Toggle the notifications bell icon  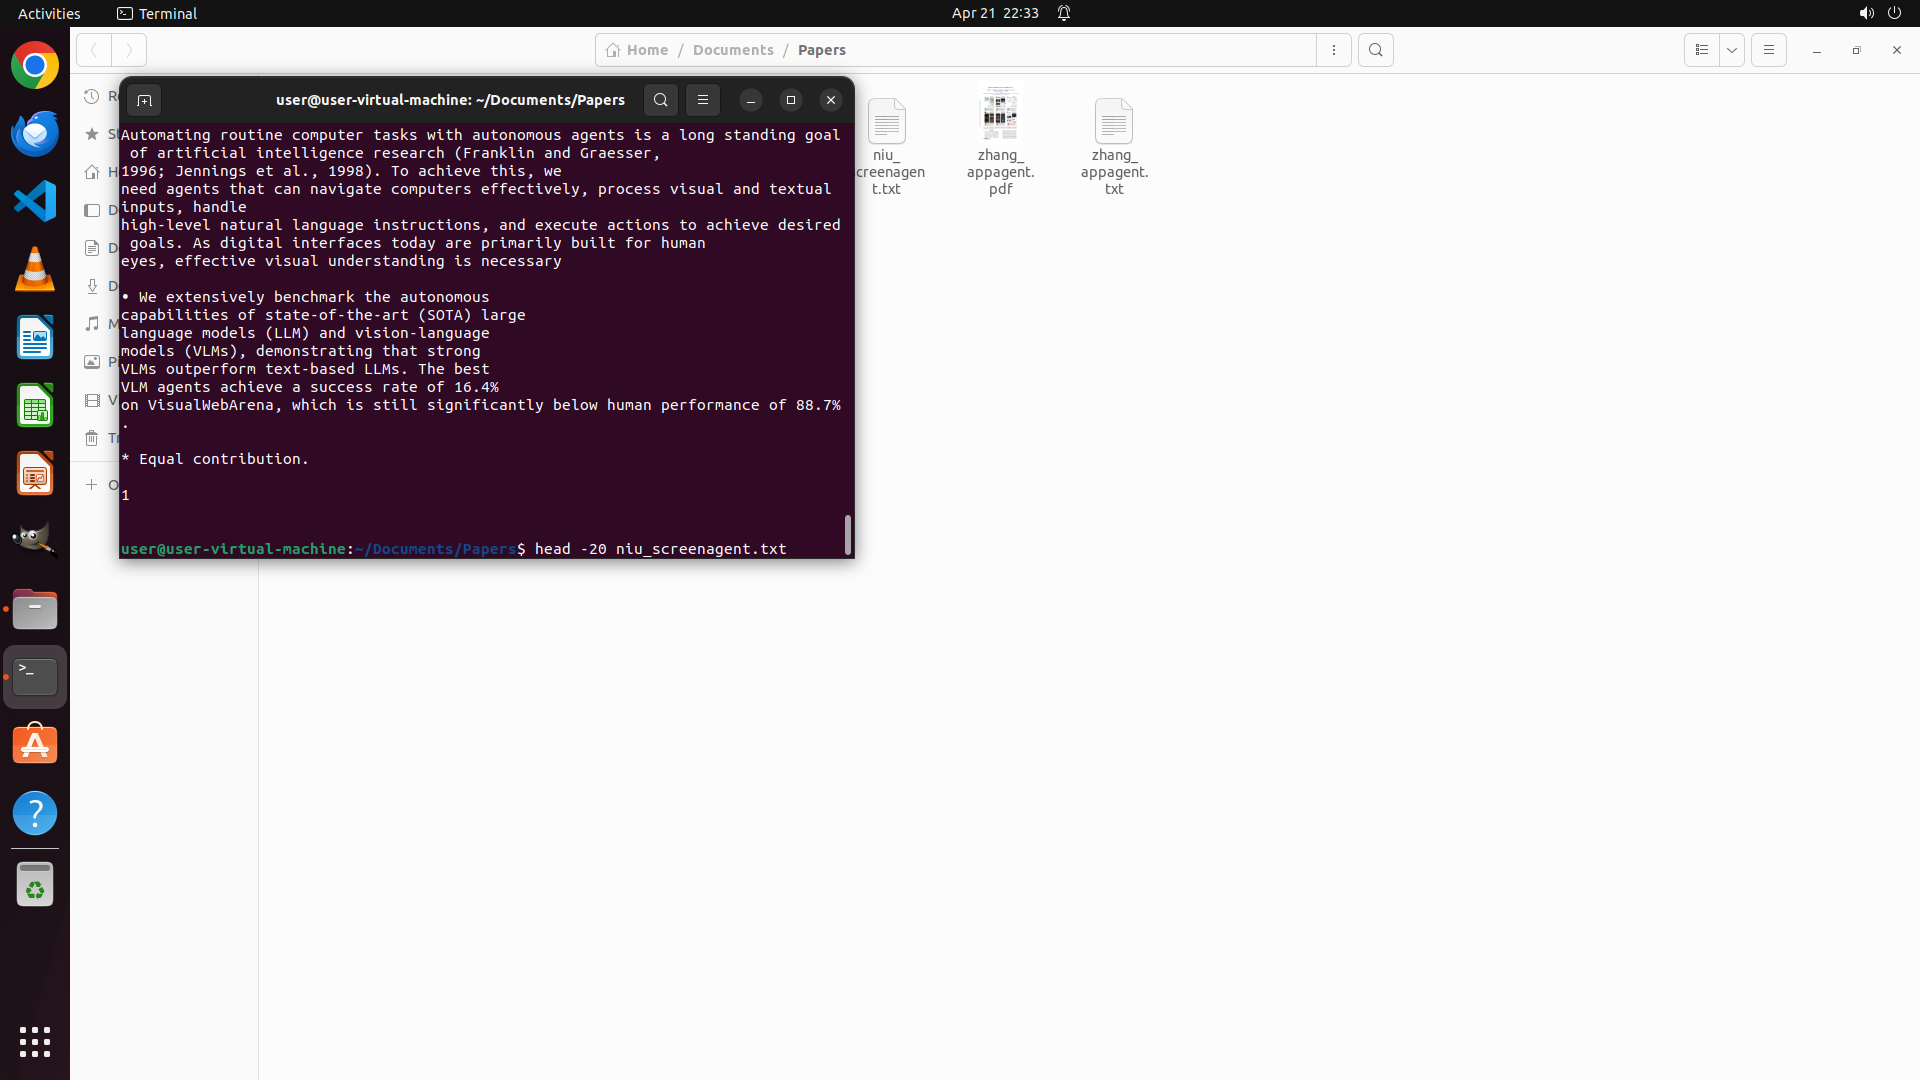pos(1064,13)
